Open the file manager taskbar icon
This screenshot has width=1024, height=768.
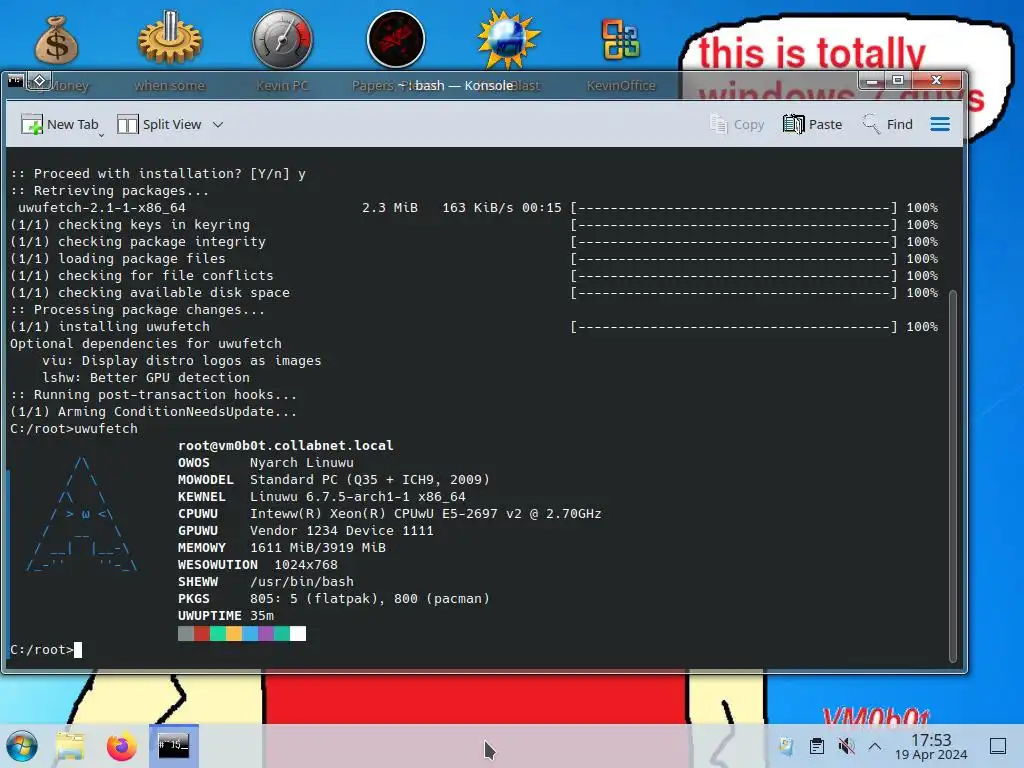[70, 746]
